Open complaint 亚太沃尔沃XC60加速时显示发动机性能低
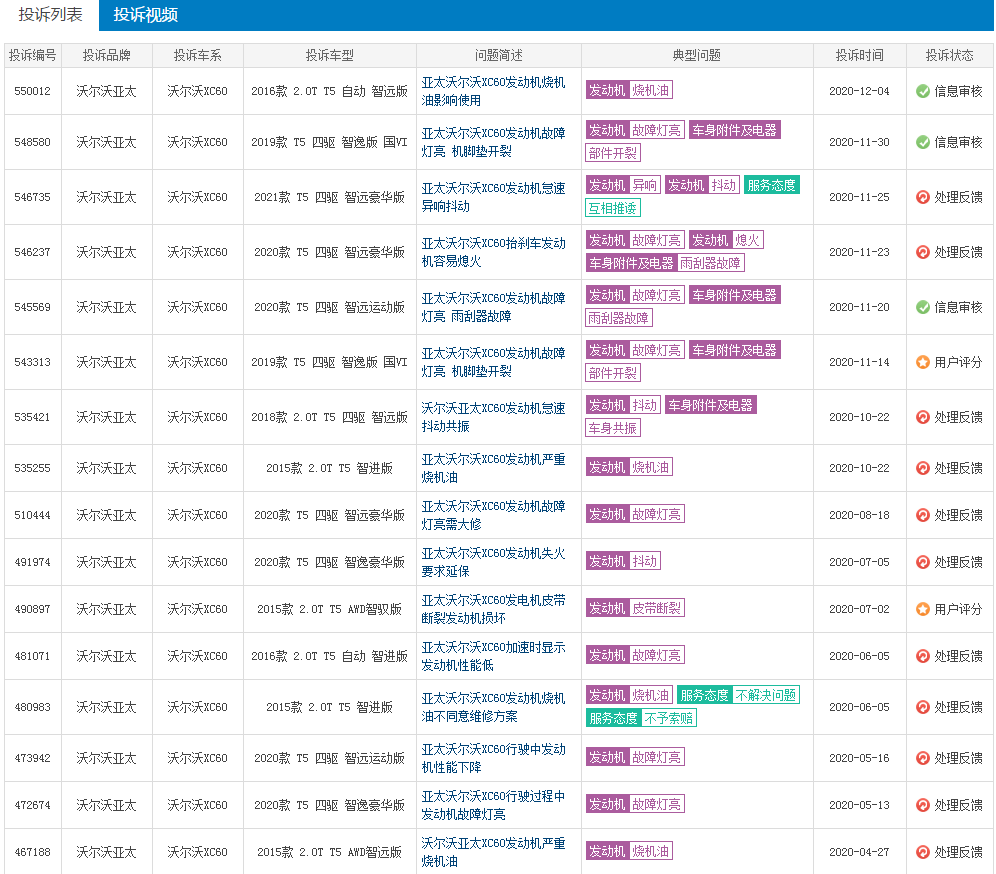The image size is (996, 874). click(494, 656)
